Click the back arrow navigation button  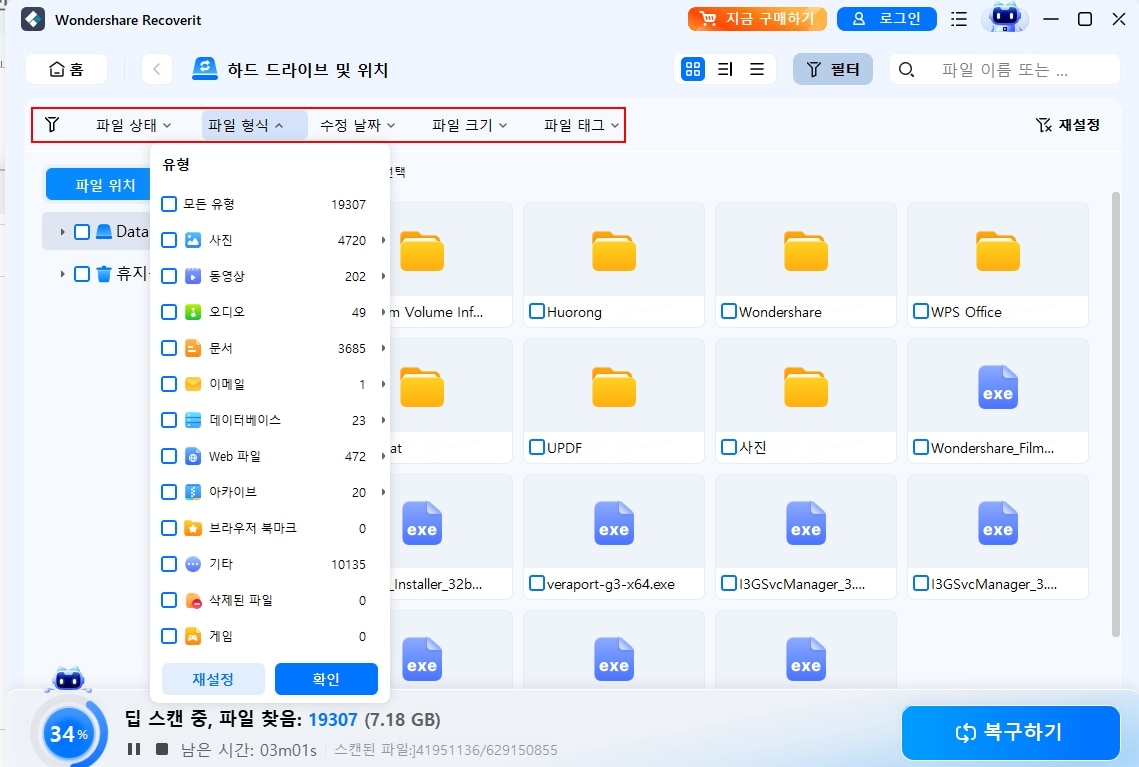point(156,69)
